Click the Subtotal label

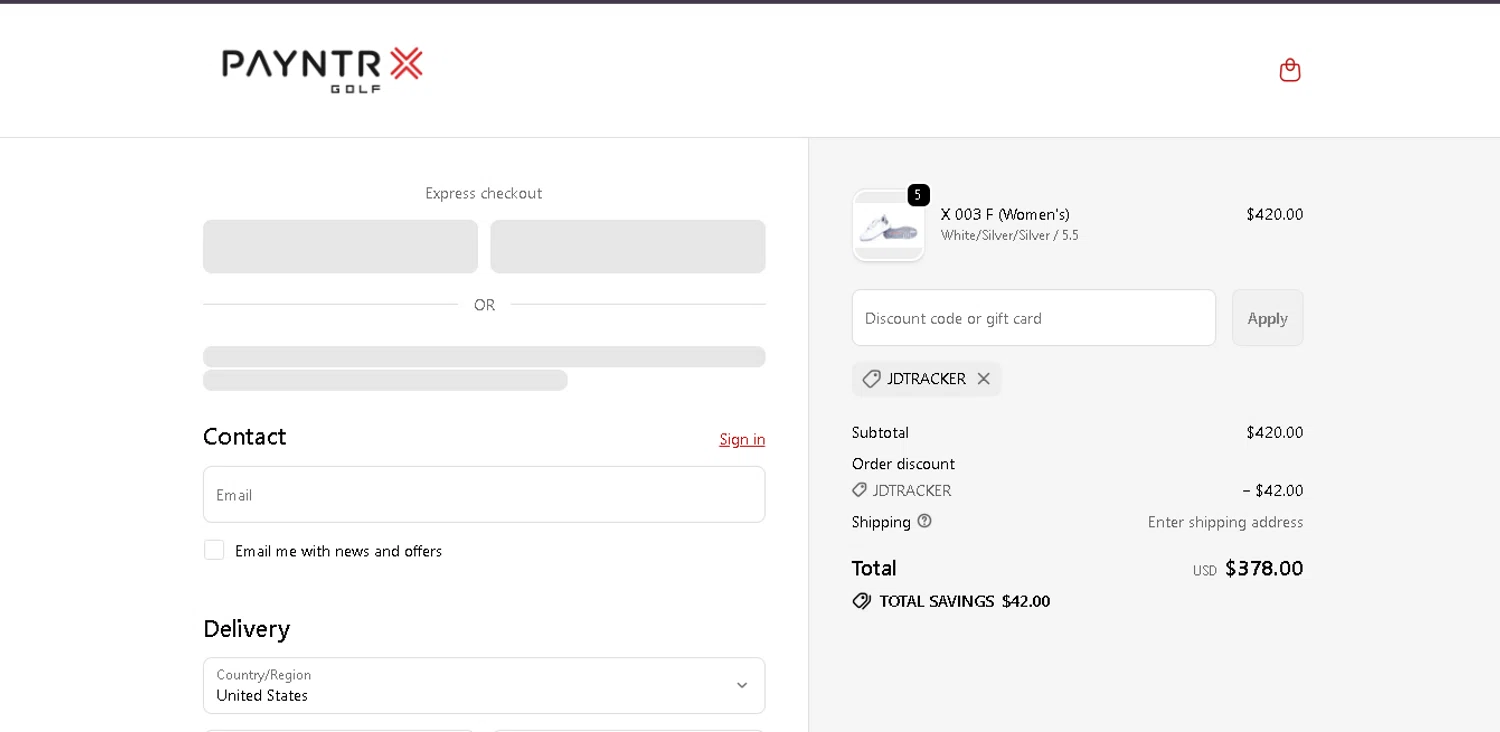880,432
